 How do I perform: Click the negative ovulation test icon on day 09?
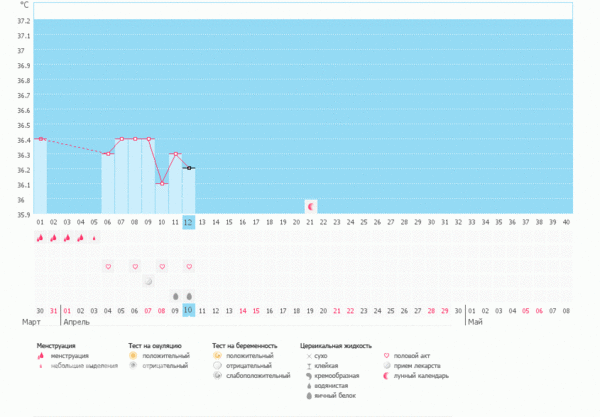pyautogui.click(x=148, y=282)
